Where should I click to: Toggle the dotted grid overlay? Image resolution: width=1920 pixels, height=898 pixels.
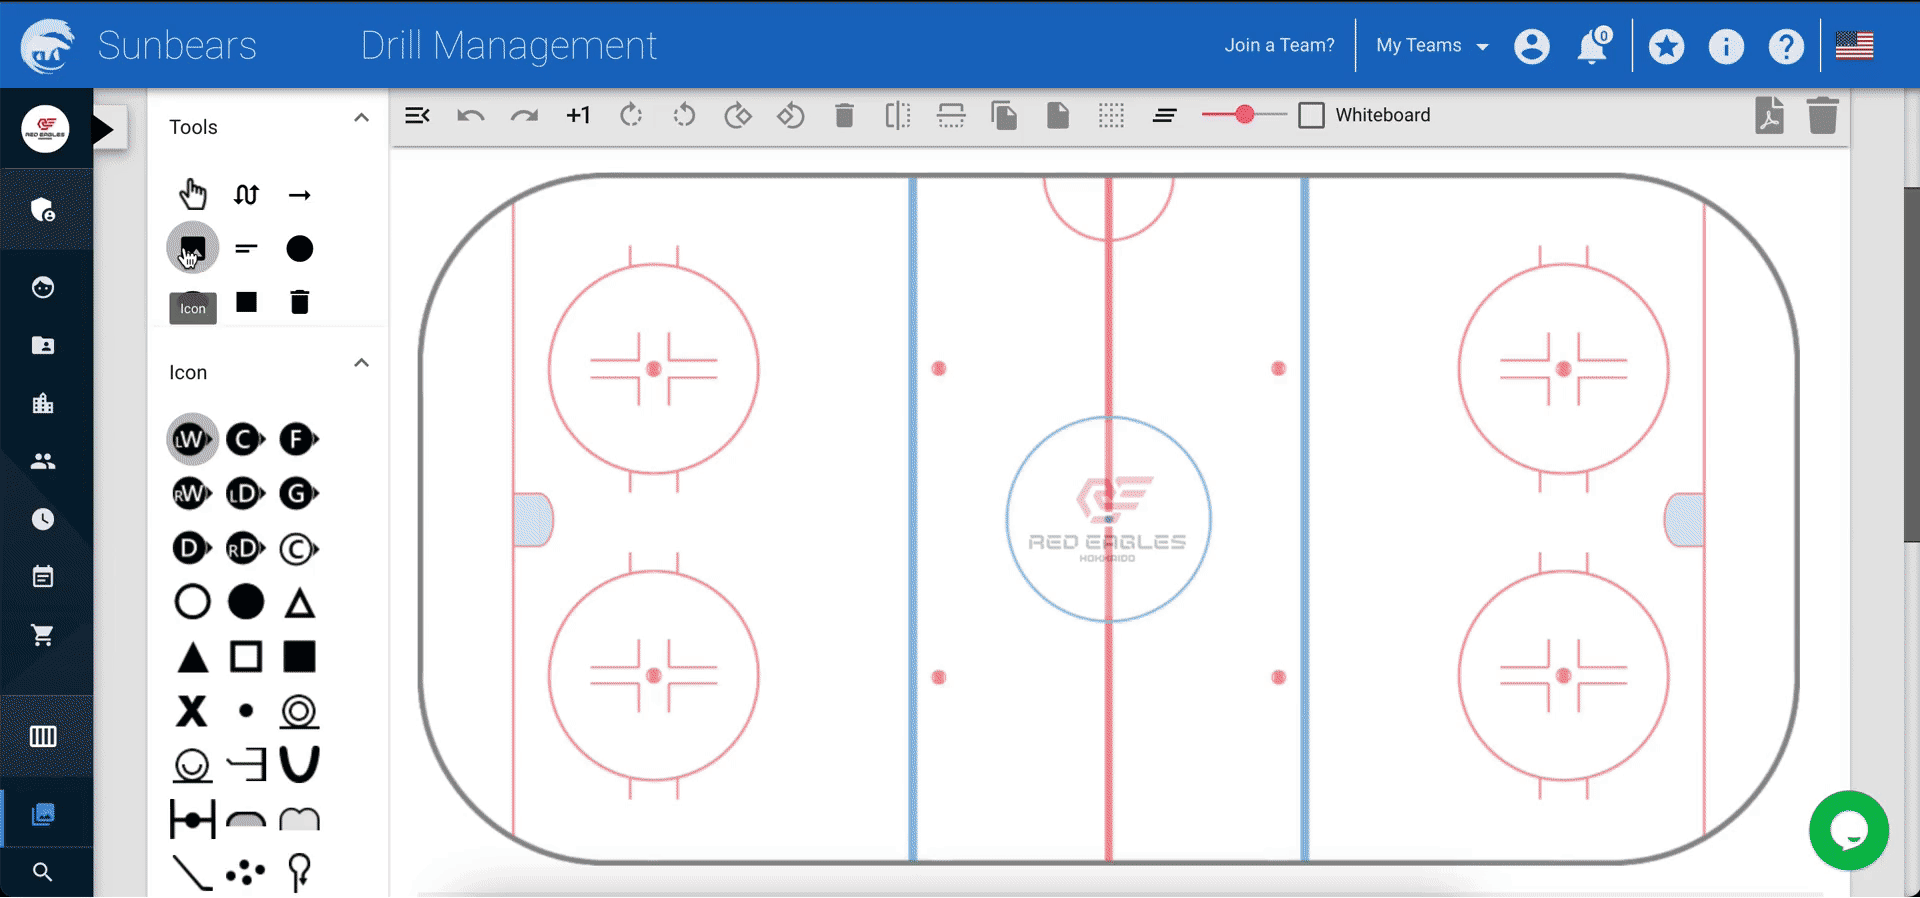point(1111,116)
